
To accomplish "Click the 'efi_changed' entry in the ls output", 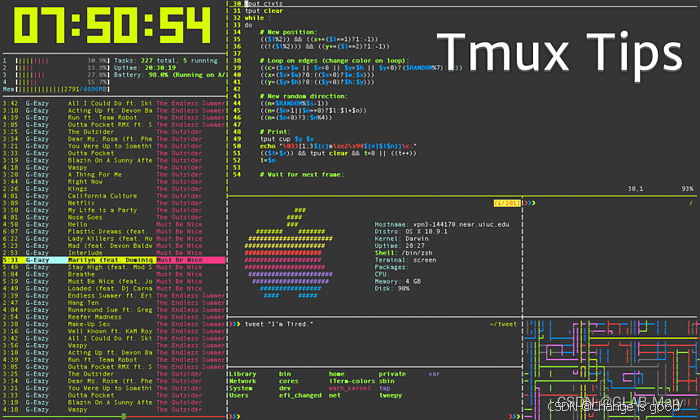I will (300, 395).
